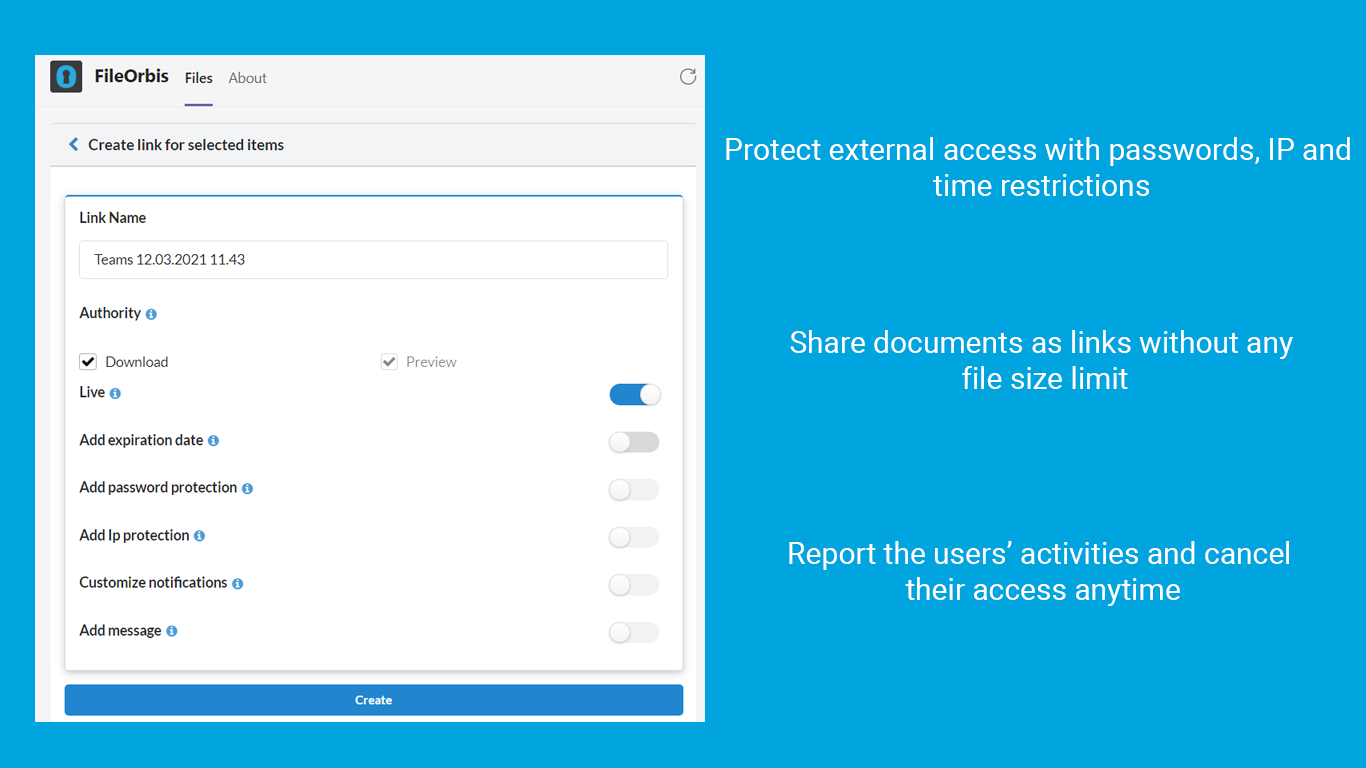
Task: Click the info icon beside Live
Action: [115, 394]
